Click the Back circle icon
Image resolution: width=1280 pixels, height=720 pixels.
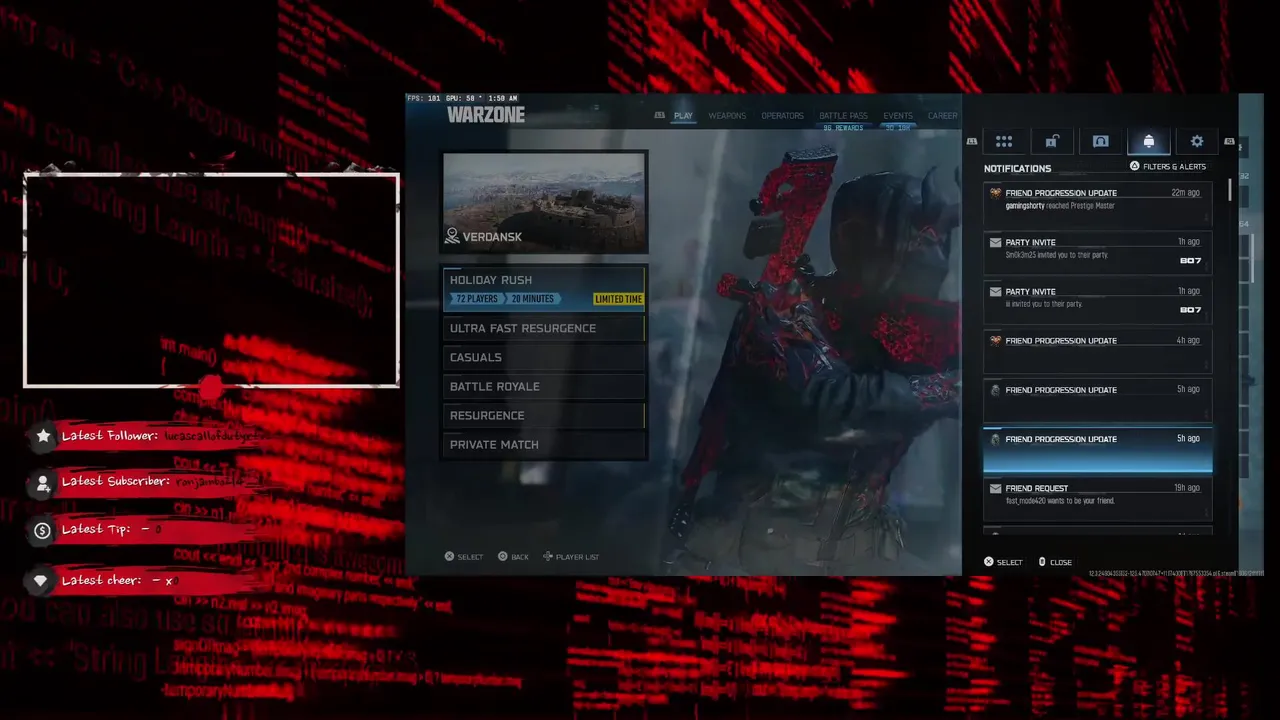[503, 556]
